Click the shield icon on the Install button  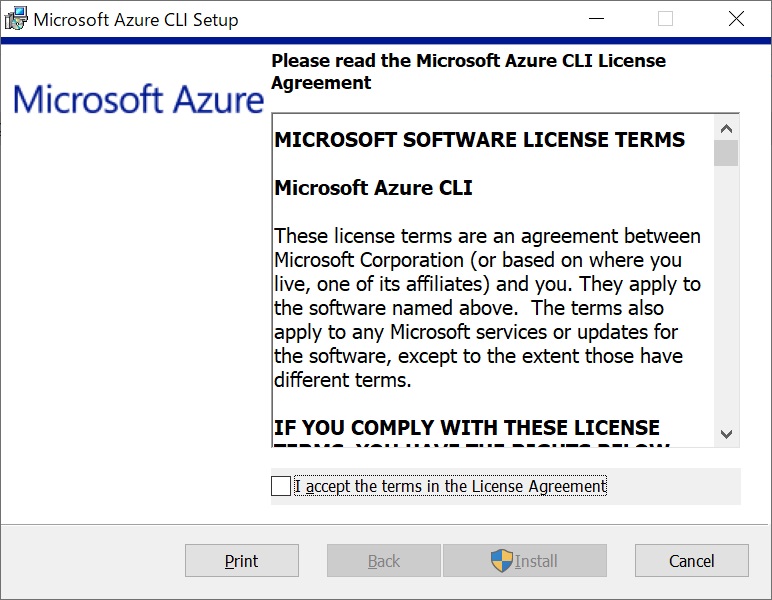502,561
